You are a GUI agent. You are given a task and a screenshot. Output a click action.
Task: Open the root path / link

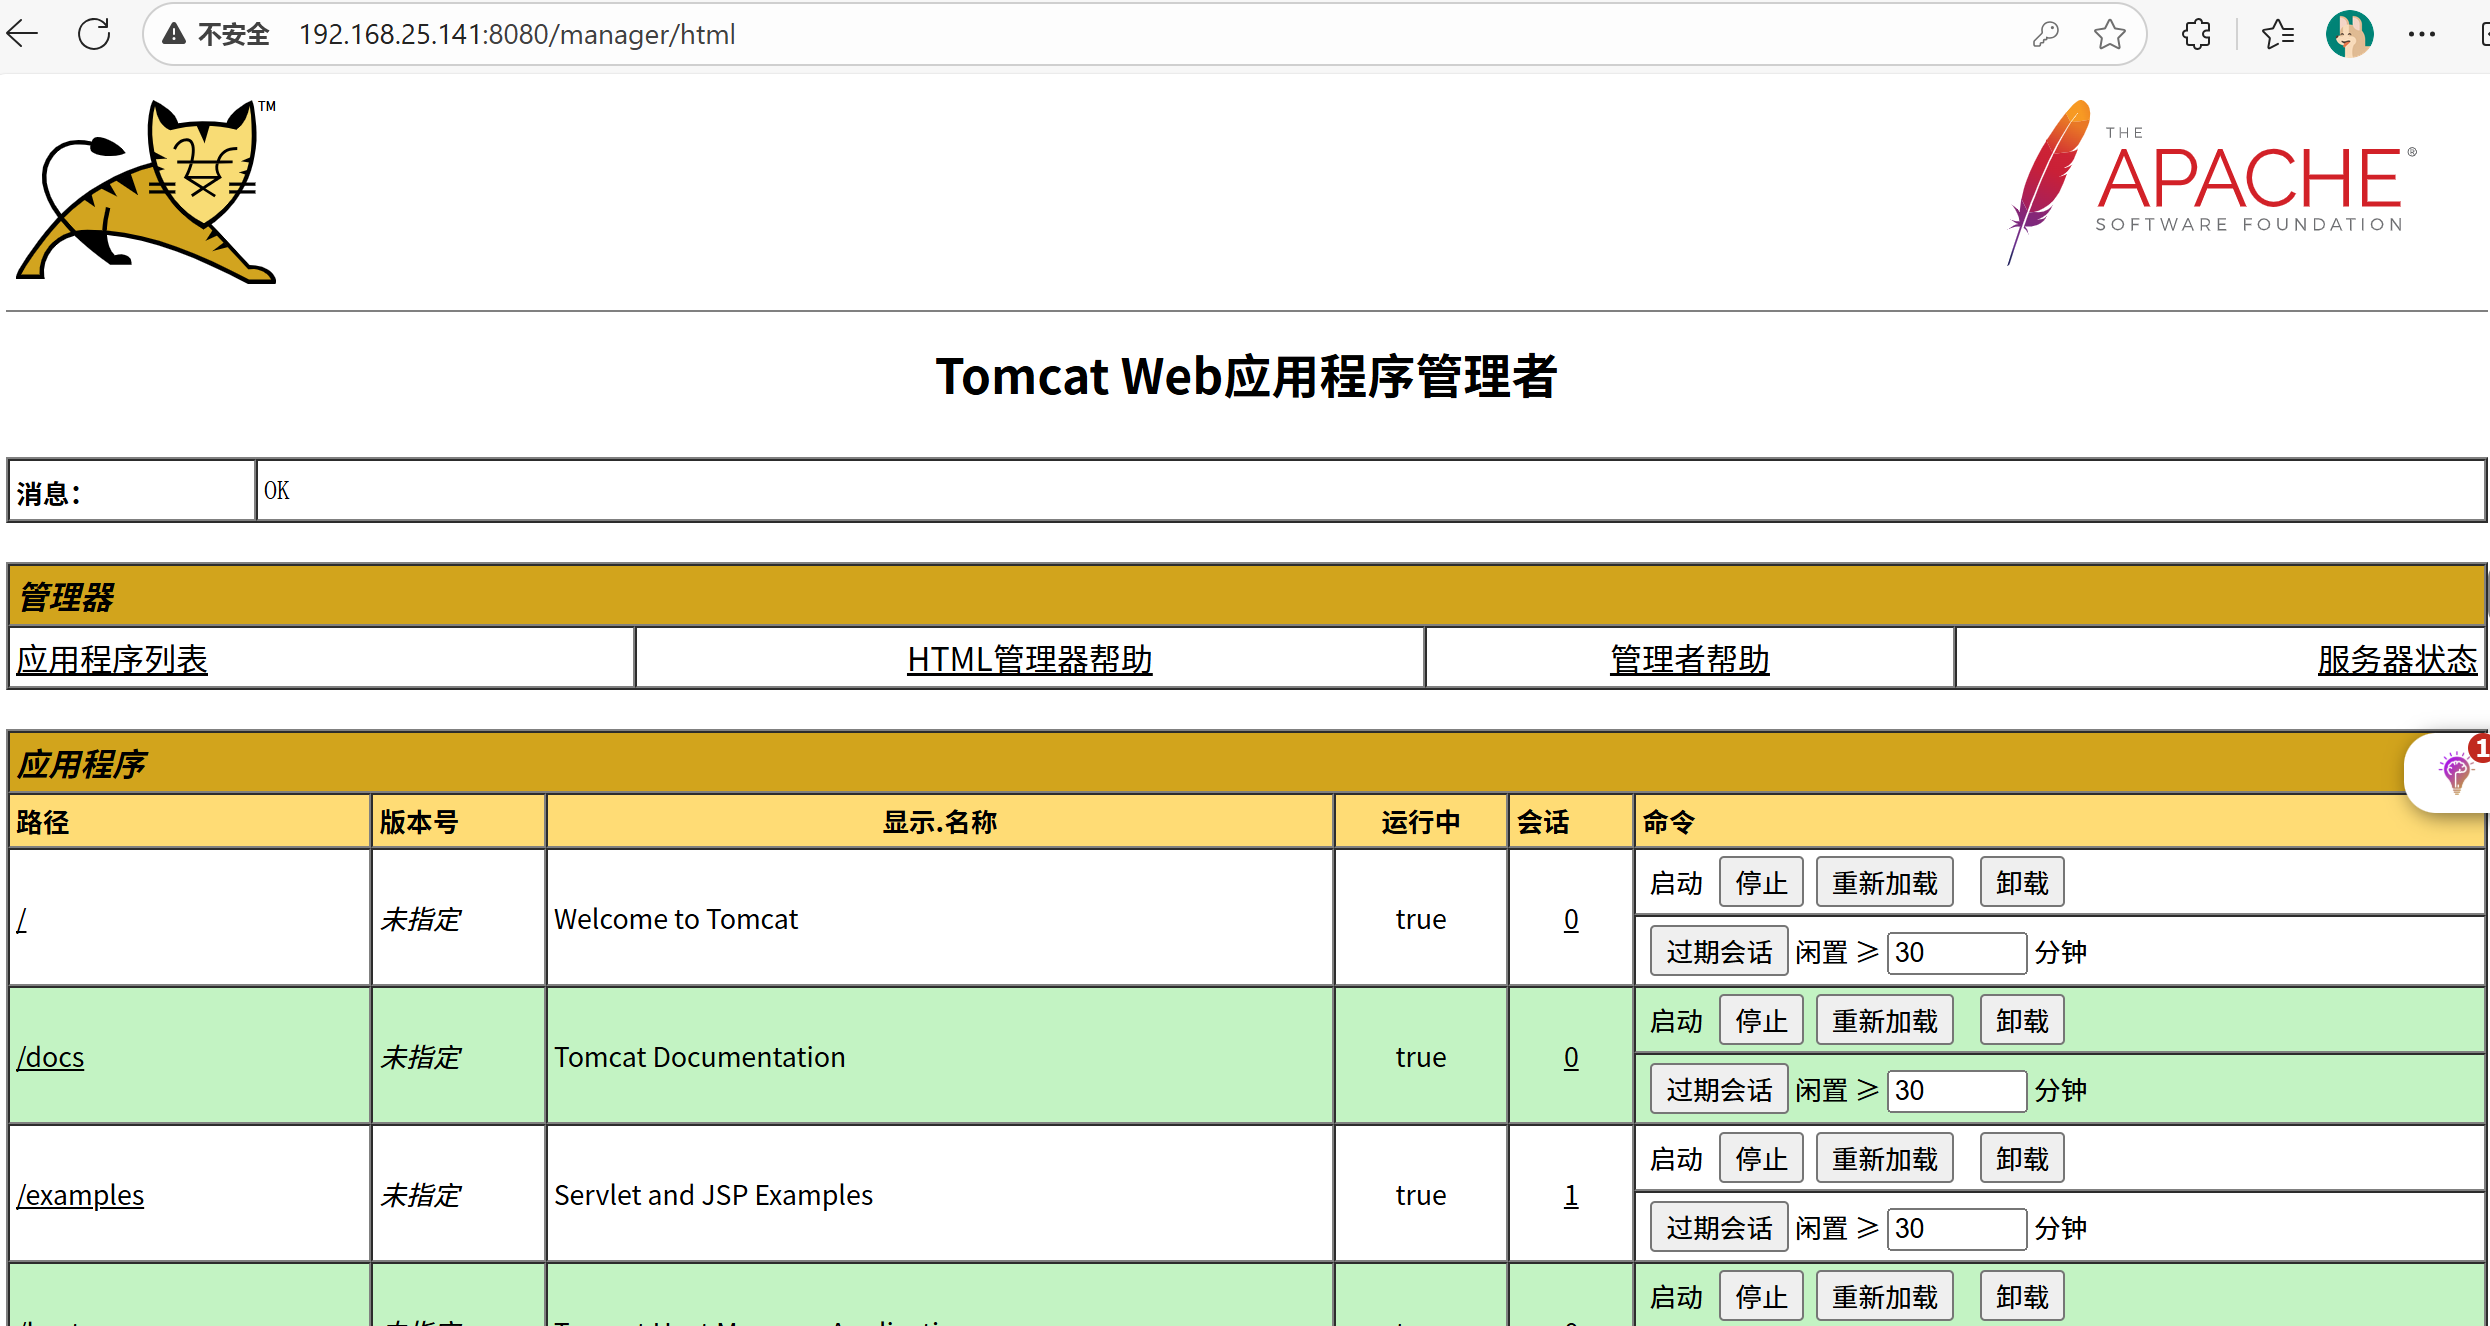point(22,919)
